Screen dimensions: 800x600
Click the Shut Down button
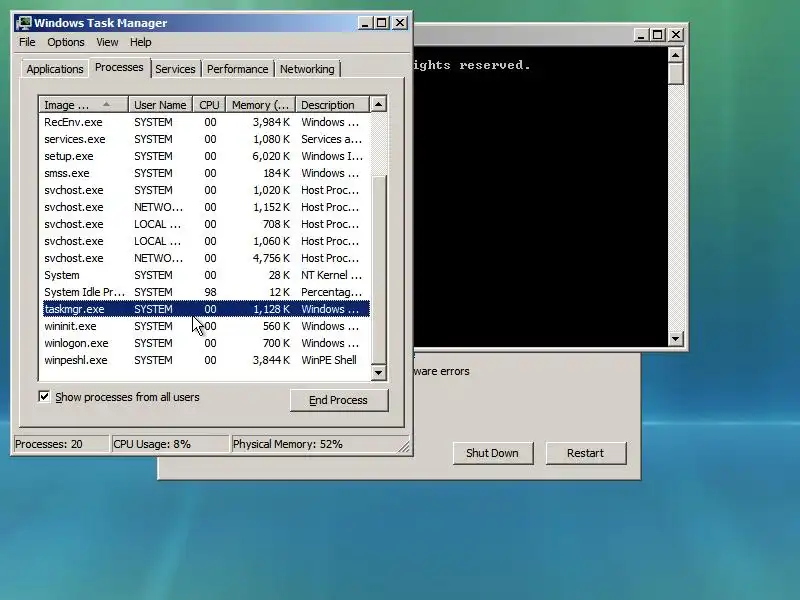point(492,453)
